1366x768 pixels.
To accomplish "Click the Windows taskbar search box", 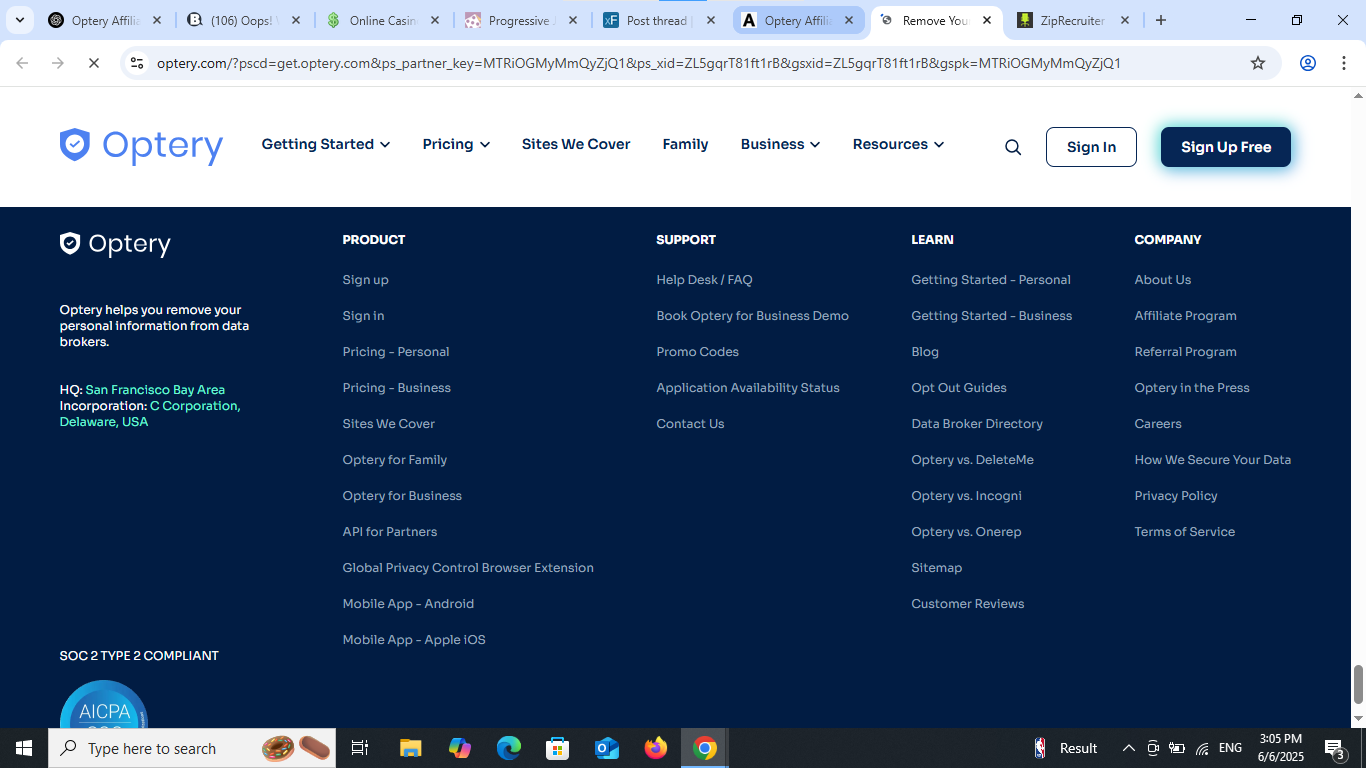I will click(191, 748).
